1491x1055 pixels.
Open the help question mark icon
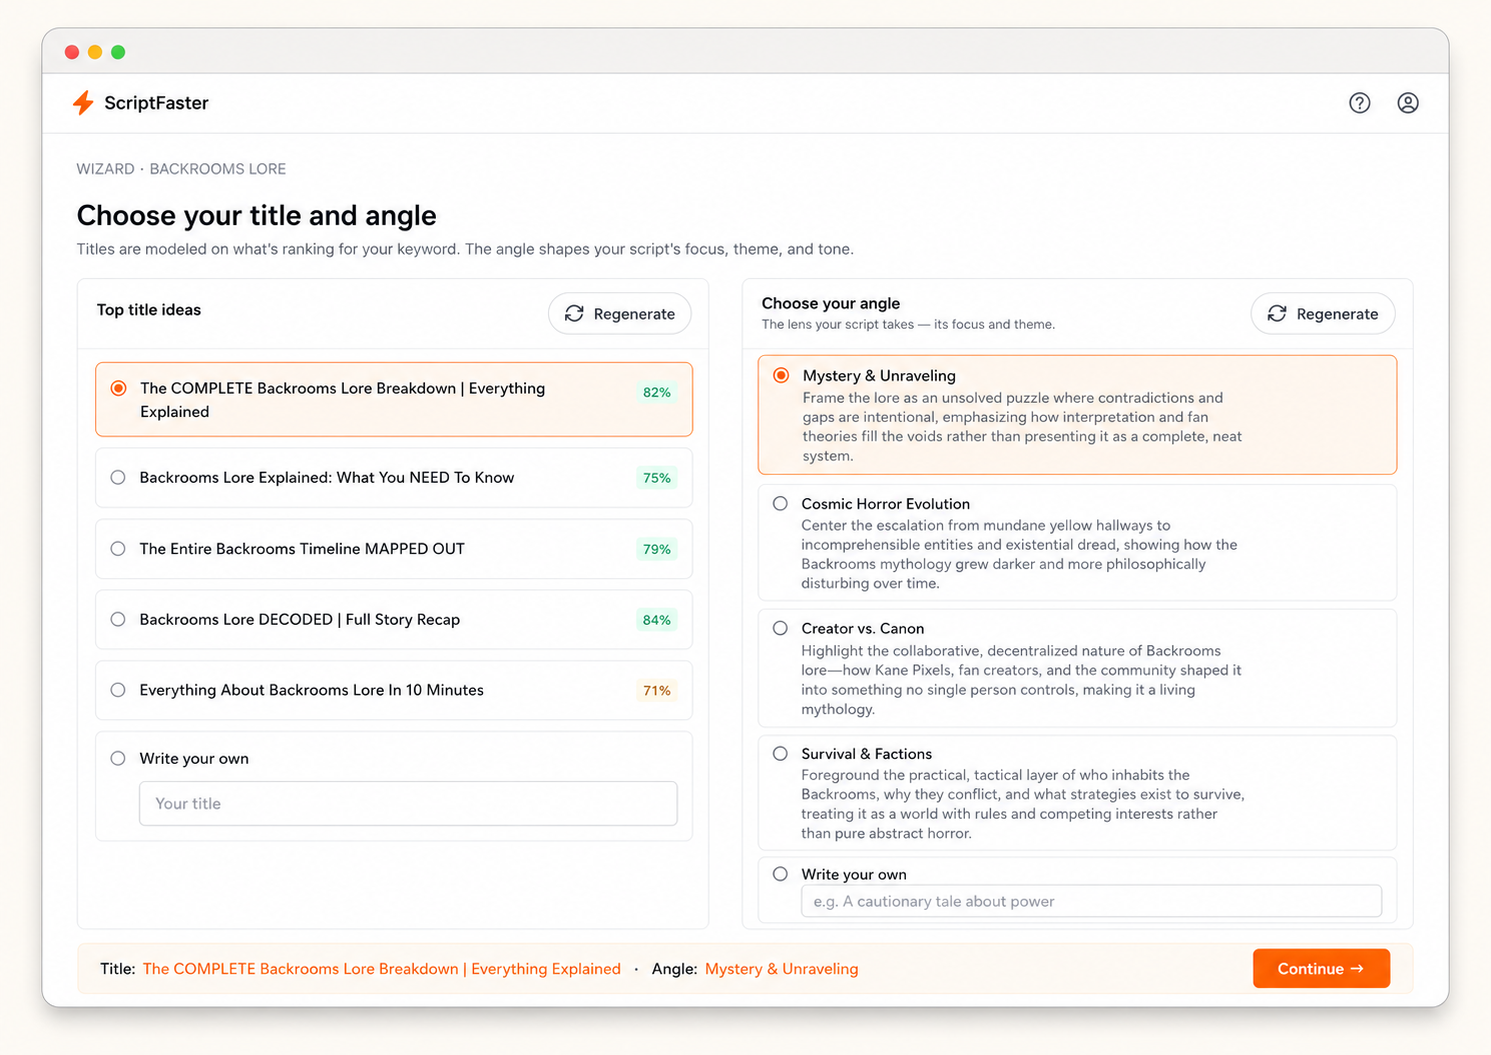pyautogui.click(x=1359, y=103)
